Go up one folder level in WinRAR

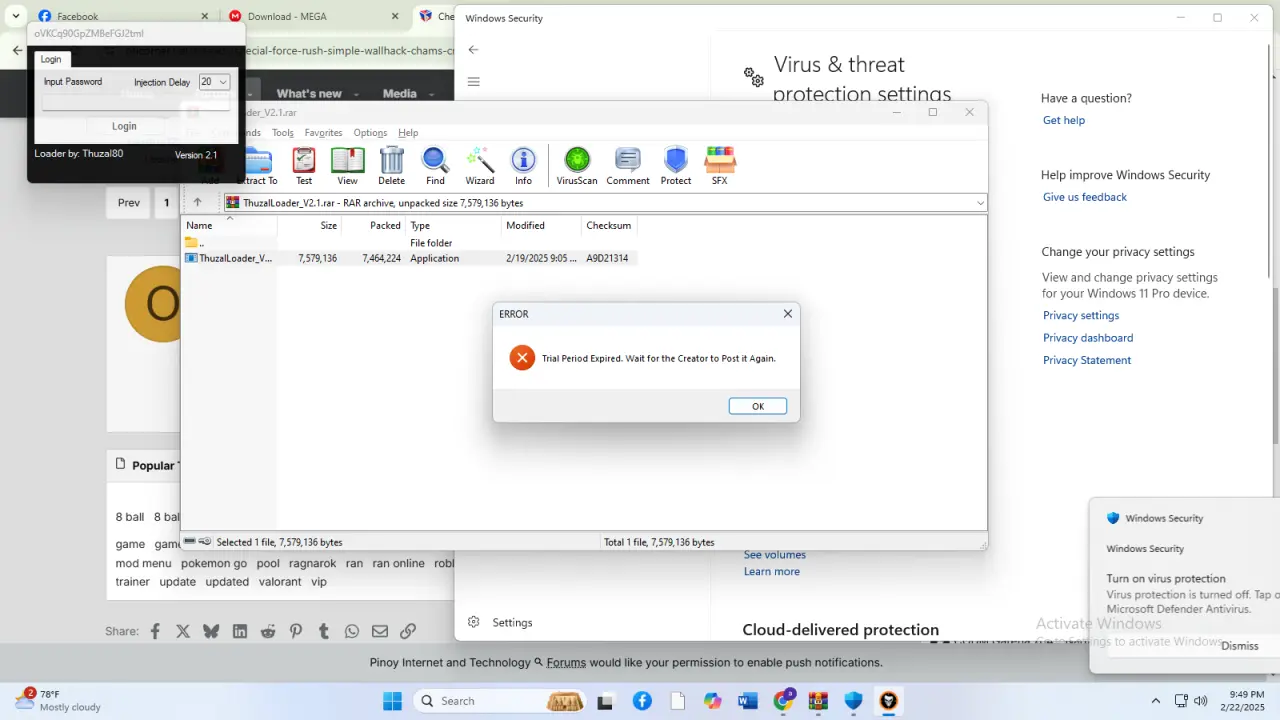[197, 202]
